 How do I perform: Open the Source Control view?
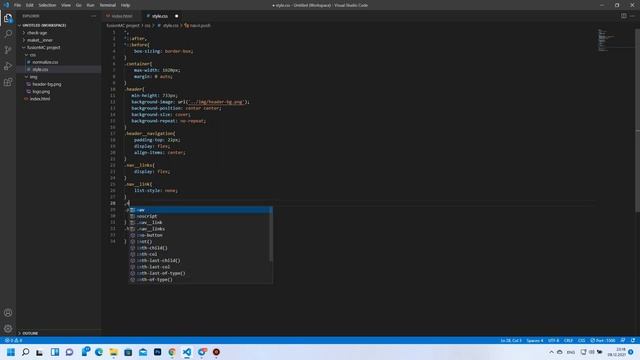coord(8,50)
